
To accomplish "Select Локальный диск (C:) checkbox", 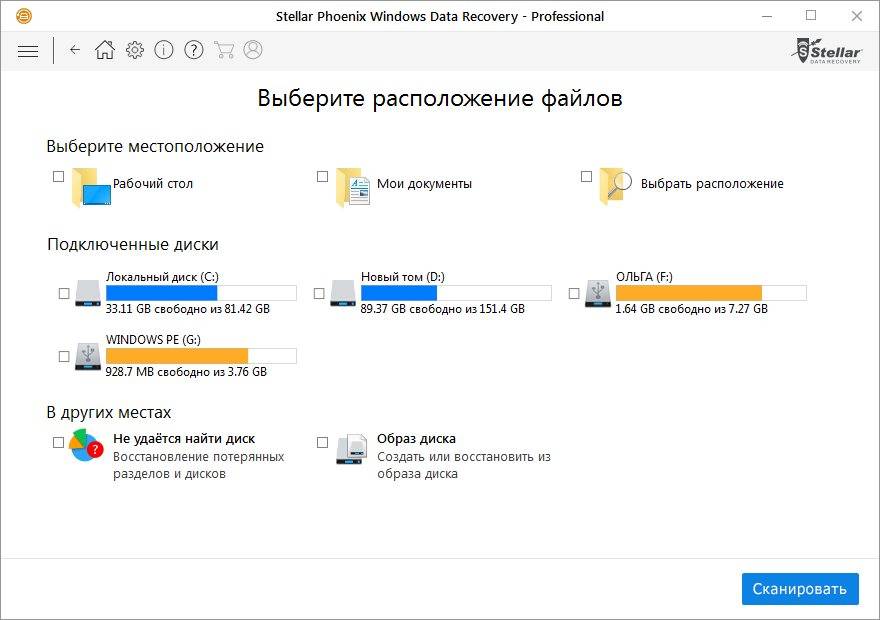I will [x=65, y=293].
